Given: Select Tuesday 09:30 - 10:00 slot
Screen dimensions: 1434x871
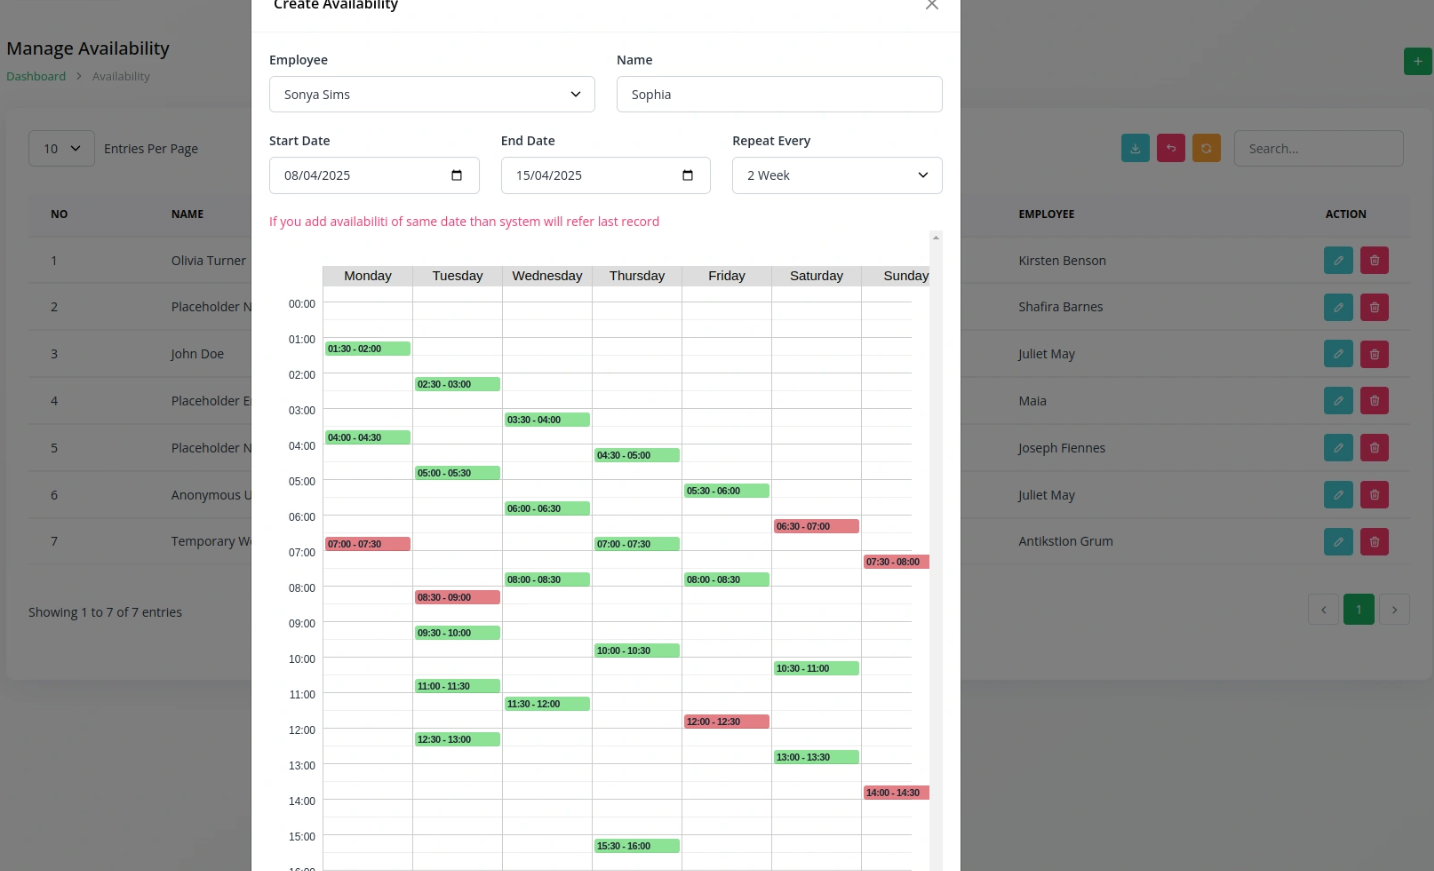Looking at the screenshot, I should 458,633.
